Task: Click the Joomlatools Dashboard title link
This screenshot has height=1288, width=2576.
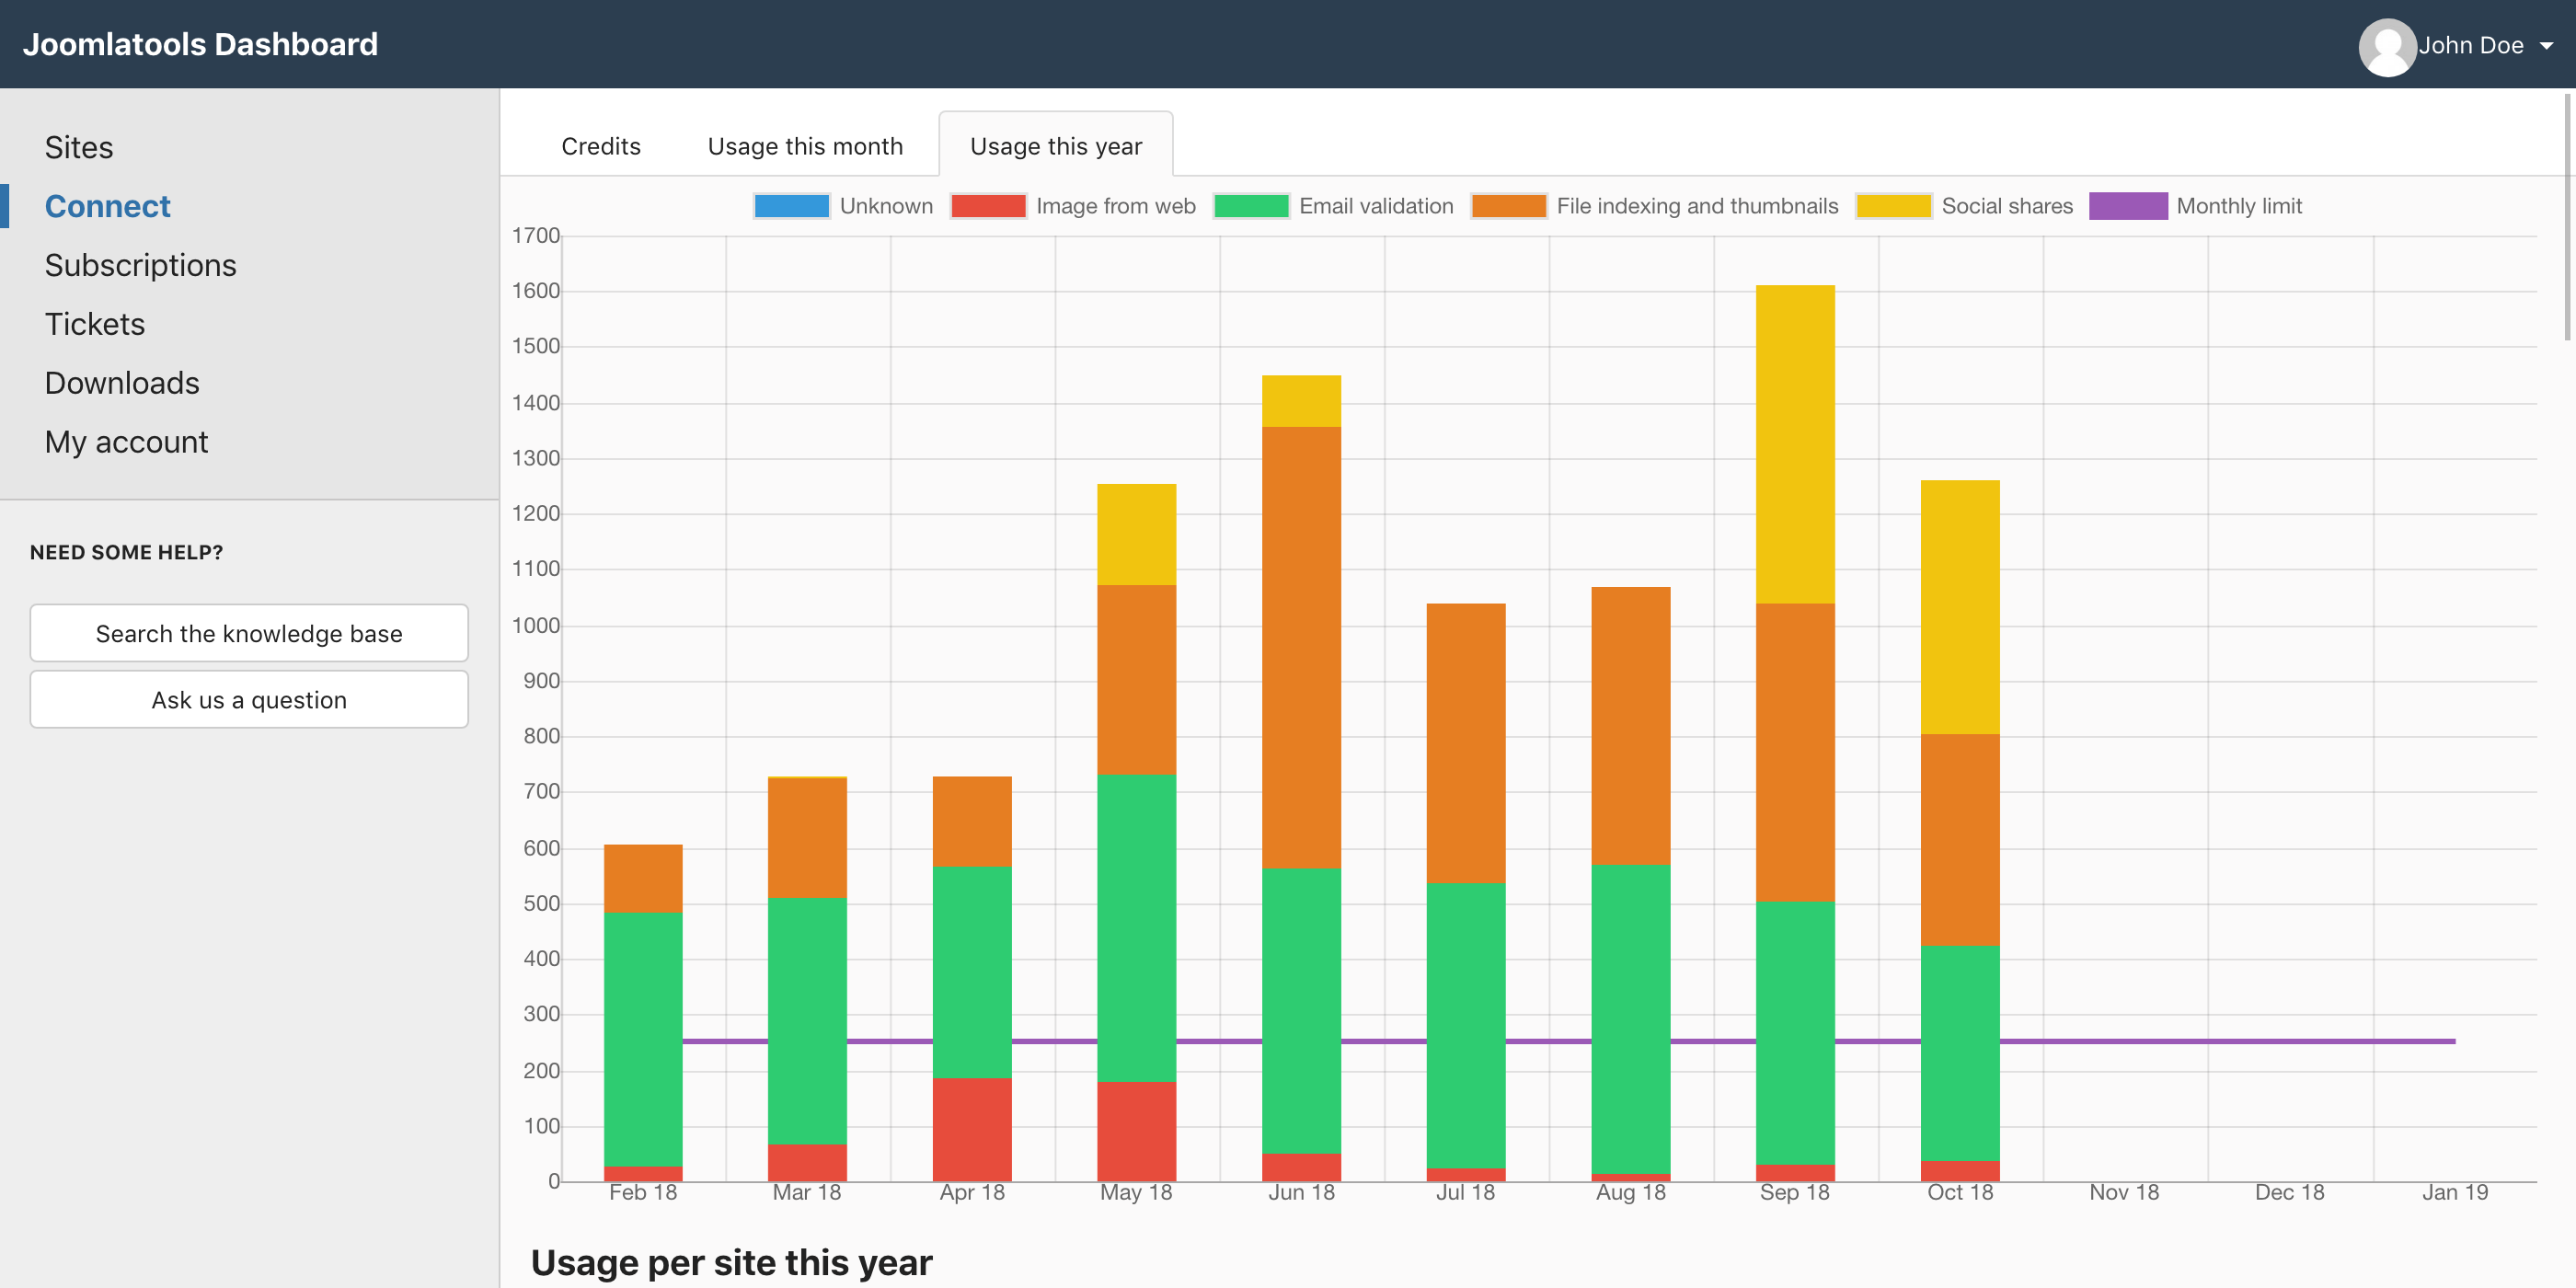Action: point(200,44)
